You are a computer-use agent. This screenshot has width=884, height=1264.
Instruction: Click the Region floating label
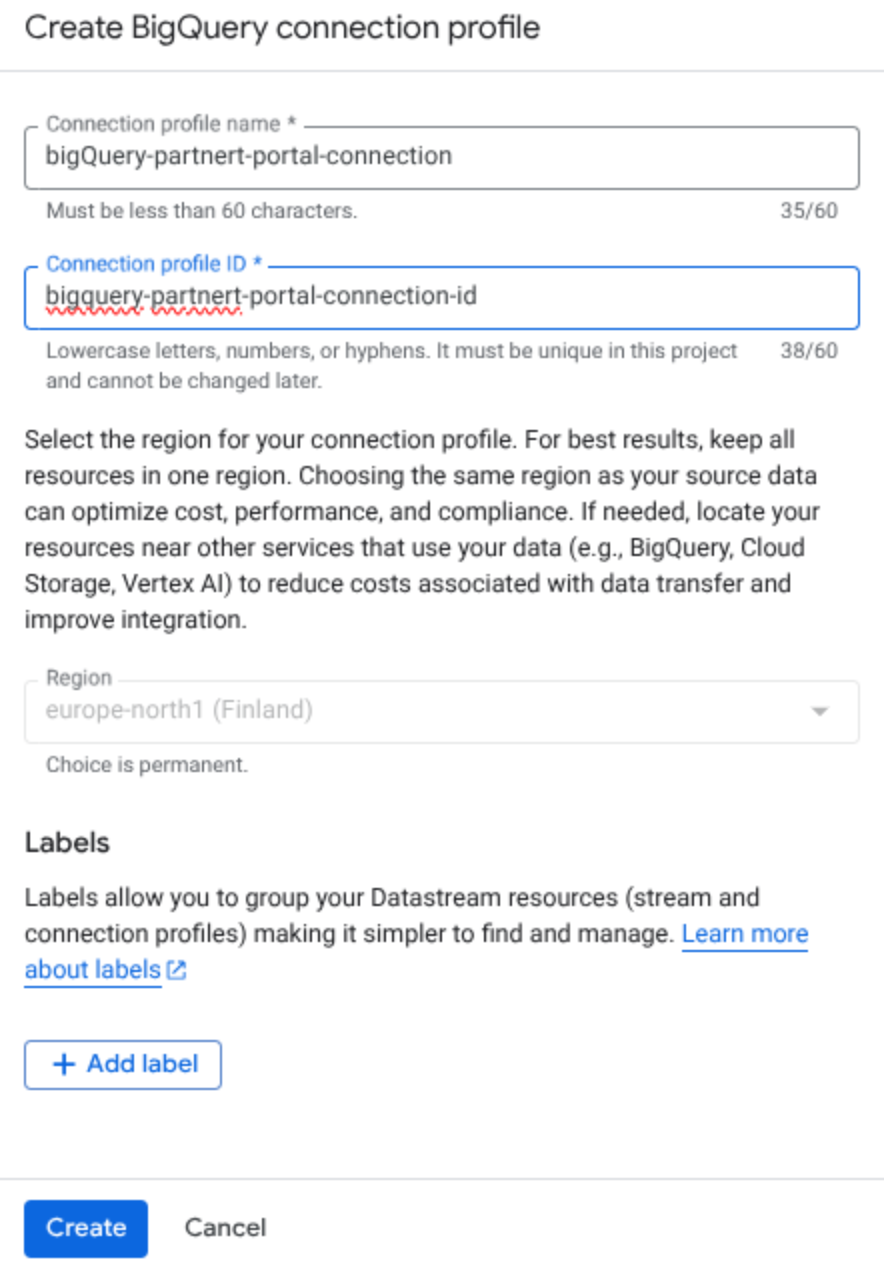pyautogui.click(x=79, y=678)
